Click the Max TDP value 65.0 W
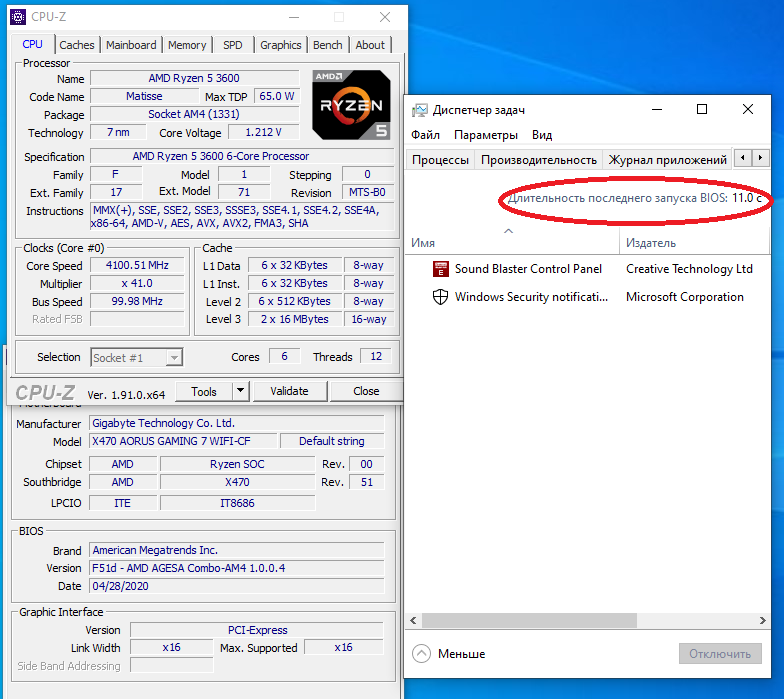The height and width of the screenshot is (699, 784). pos(276,96)
